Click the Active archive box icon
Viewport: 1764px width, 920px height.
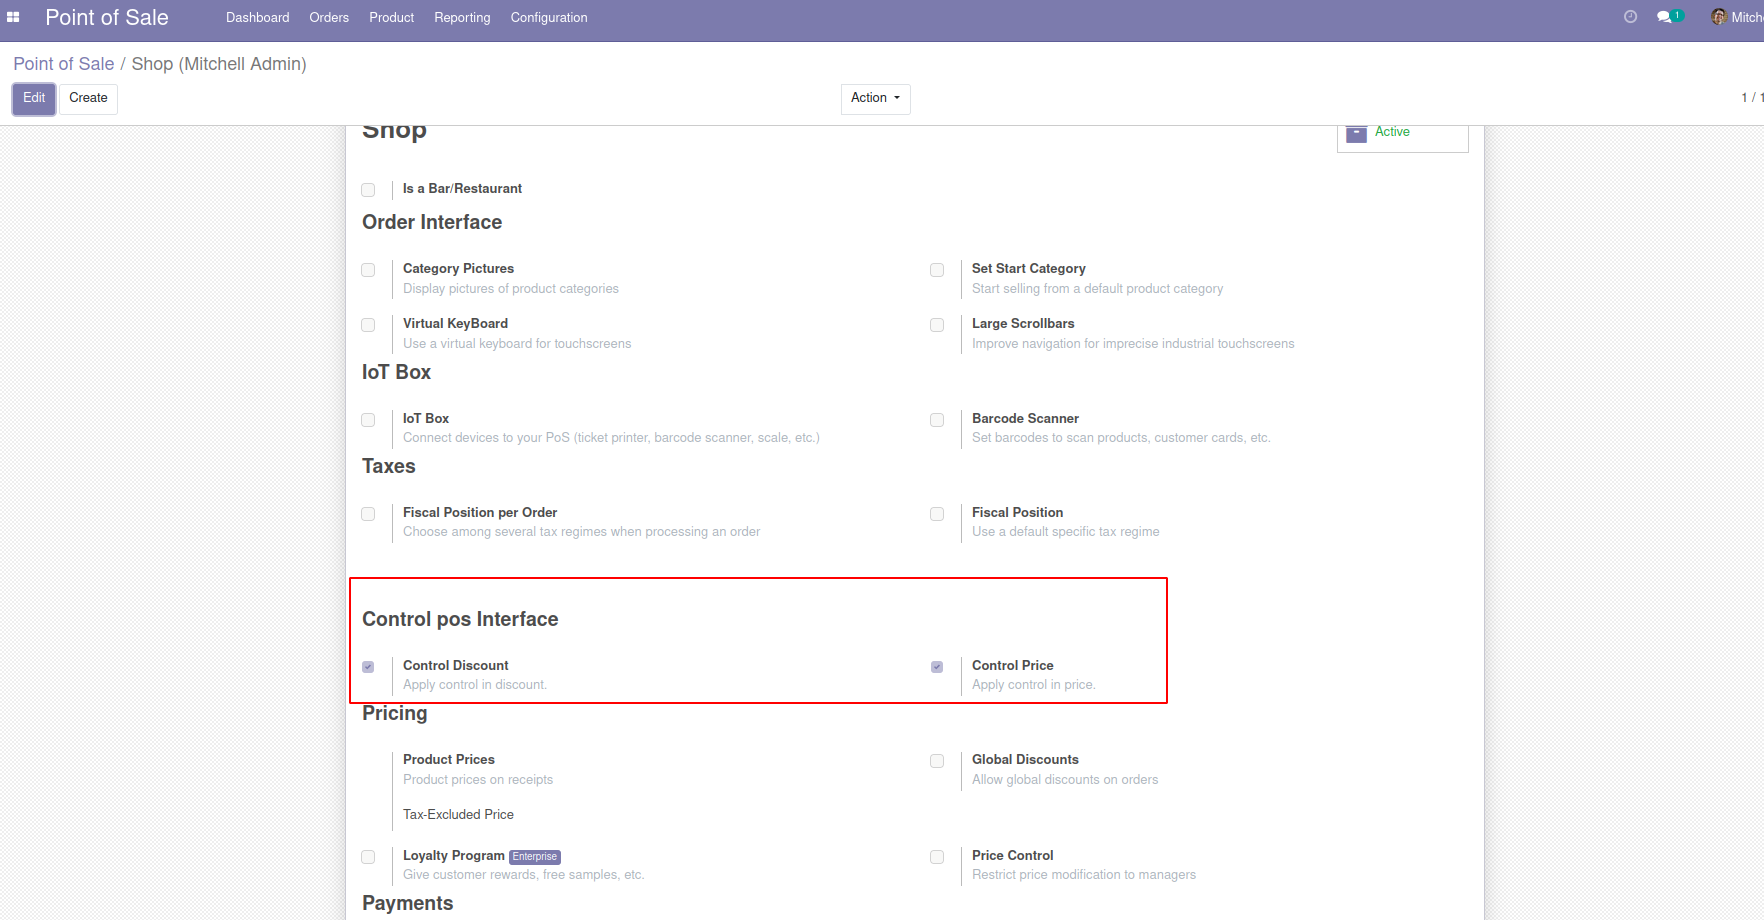tap(1356, 133)
